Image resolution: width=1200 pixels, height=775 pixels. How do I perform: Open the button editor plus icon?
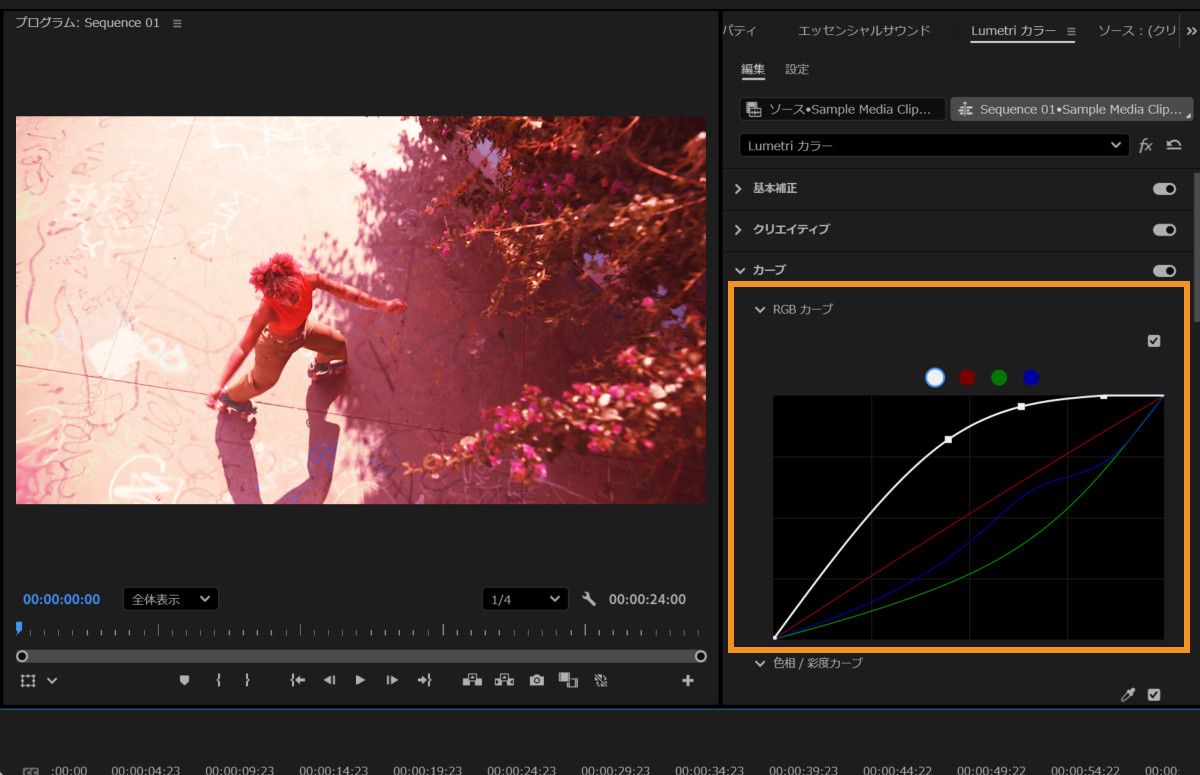pyautogui.click(x=688, y=681)
